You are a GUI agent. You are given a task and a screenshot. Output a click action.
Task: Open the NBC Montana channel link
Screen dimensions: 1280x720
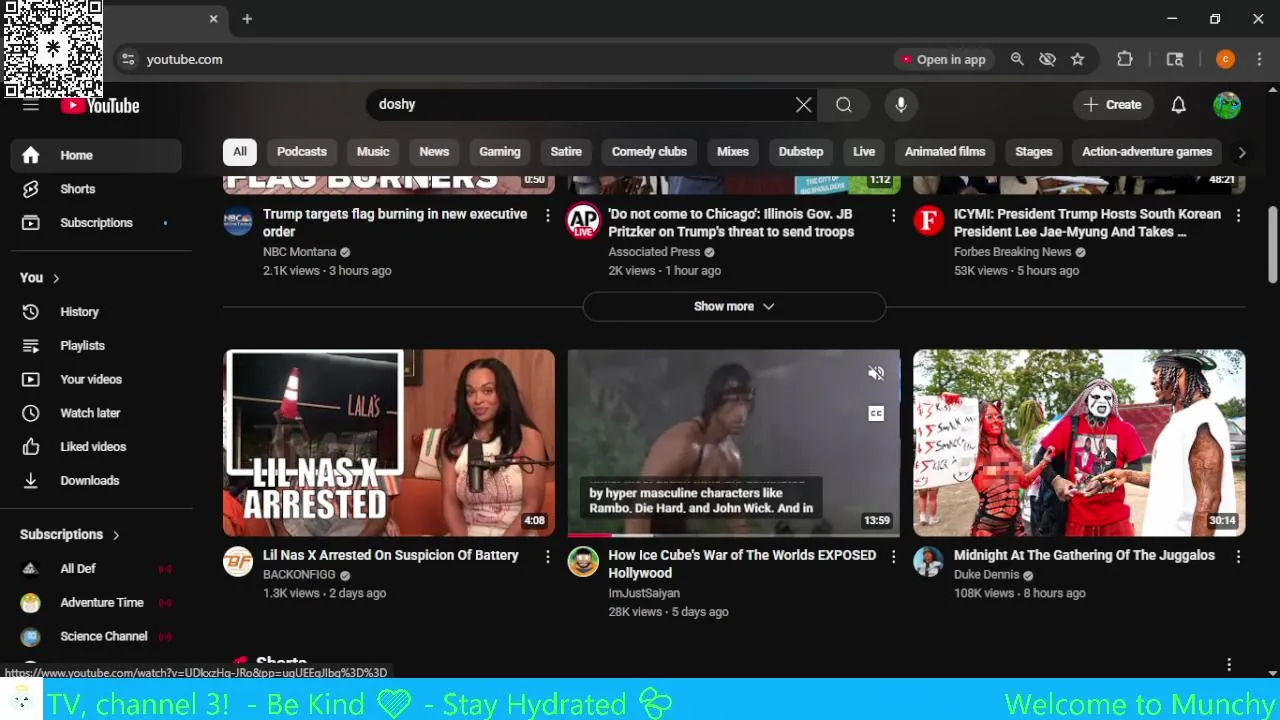coord(300,252)
